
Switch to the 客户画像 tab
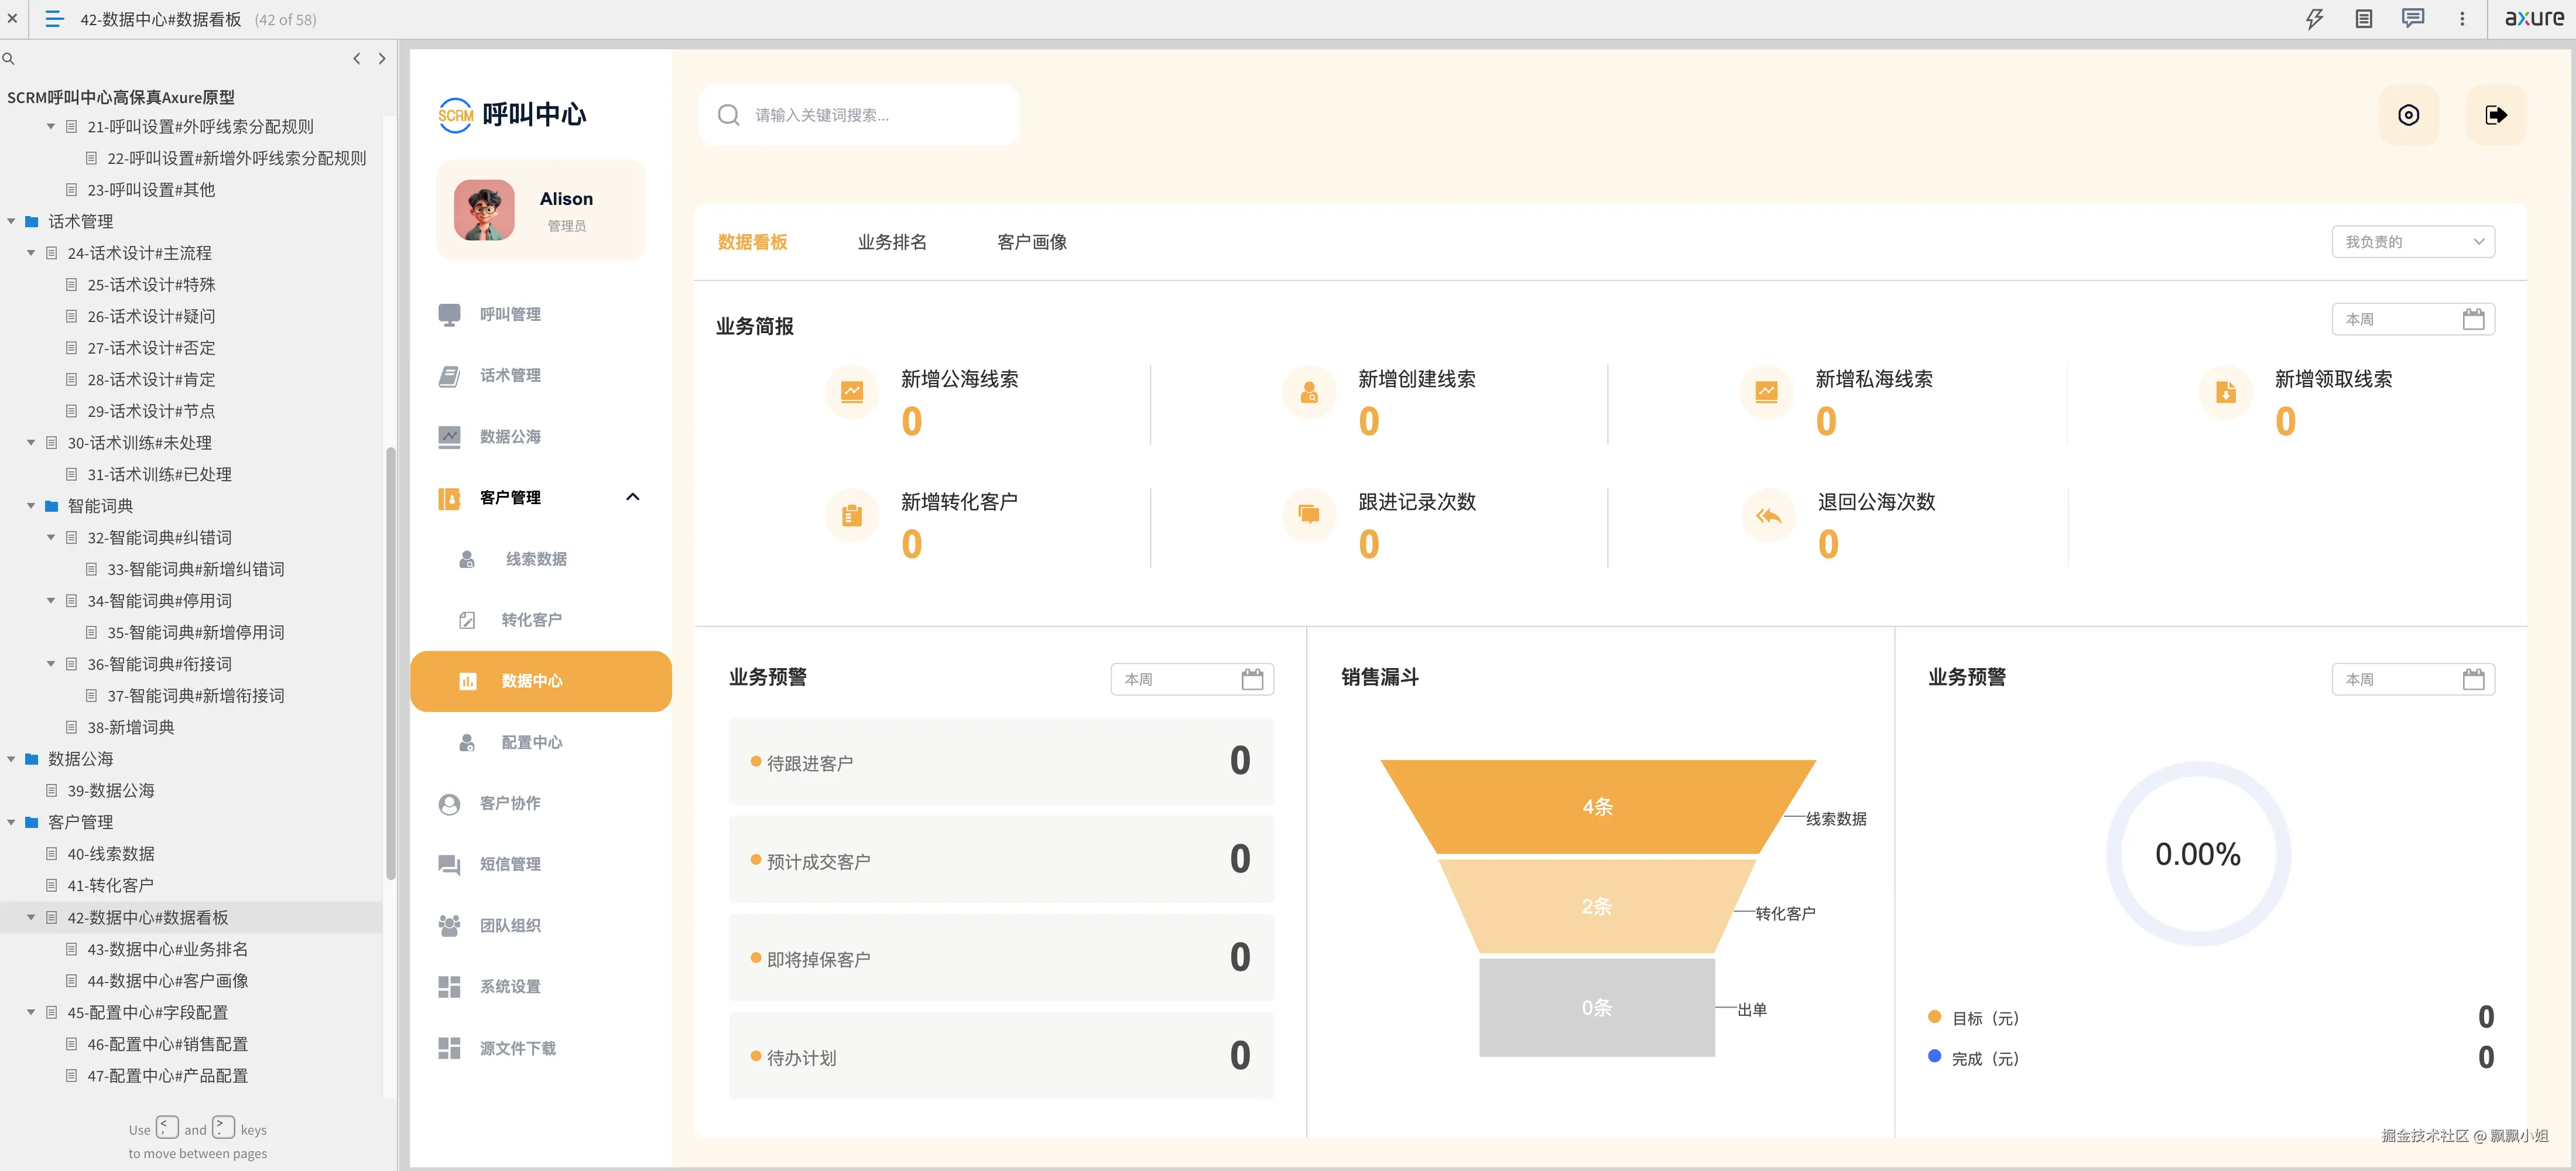tap(1031, 242)
